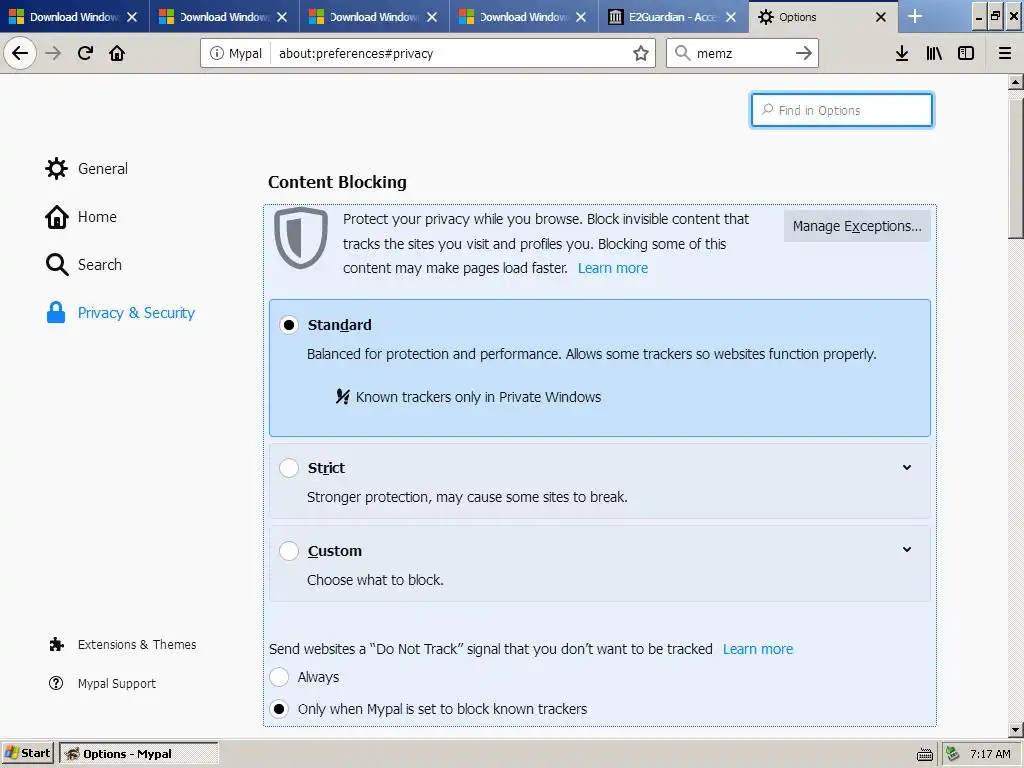Open the home page via house icon
The image size is (1024, 768).
(117, 53)
